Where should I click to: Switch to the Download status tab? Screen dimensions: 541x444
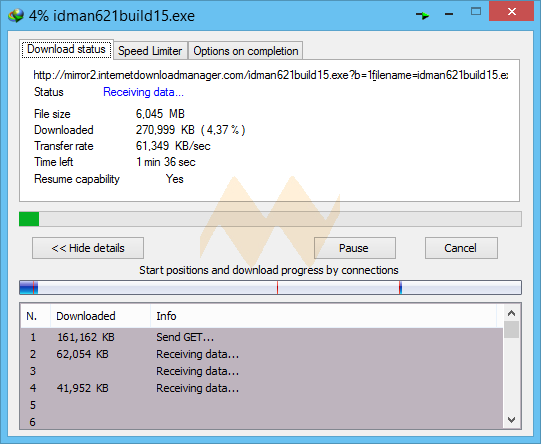(66, 49)
